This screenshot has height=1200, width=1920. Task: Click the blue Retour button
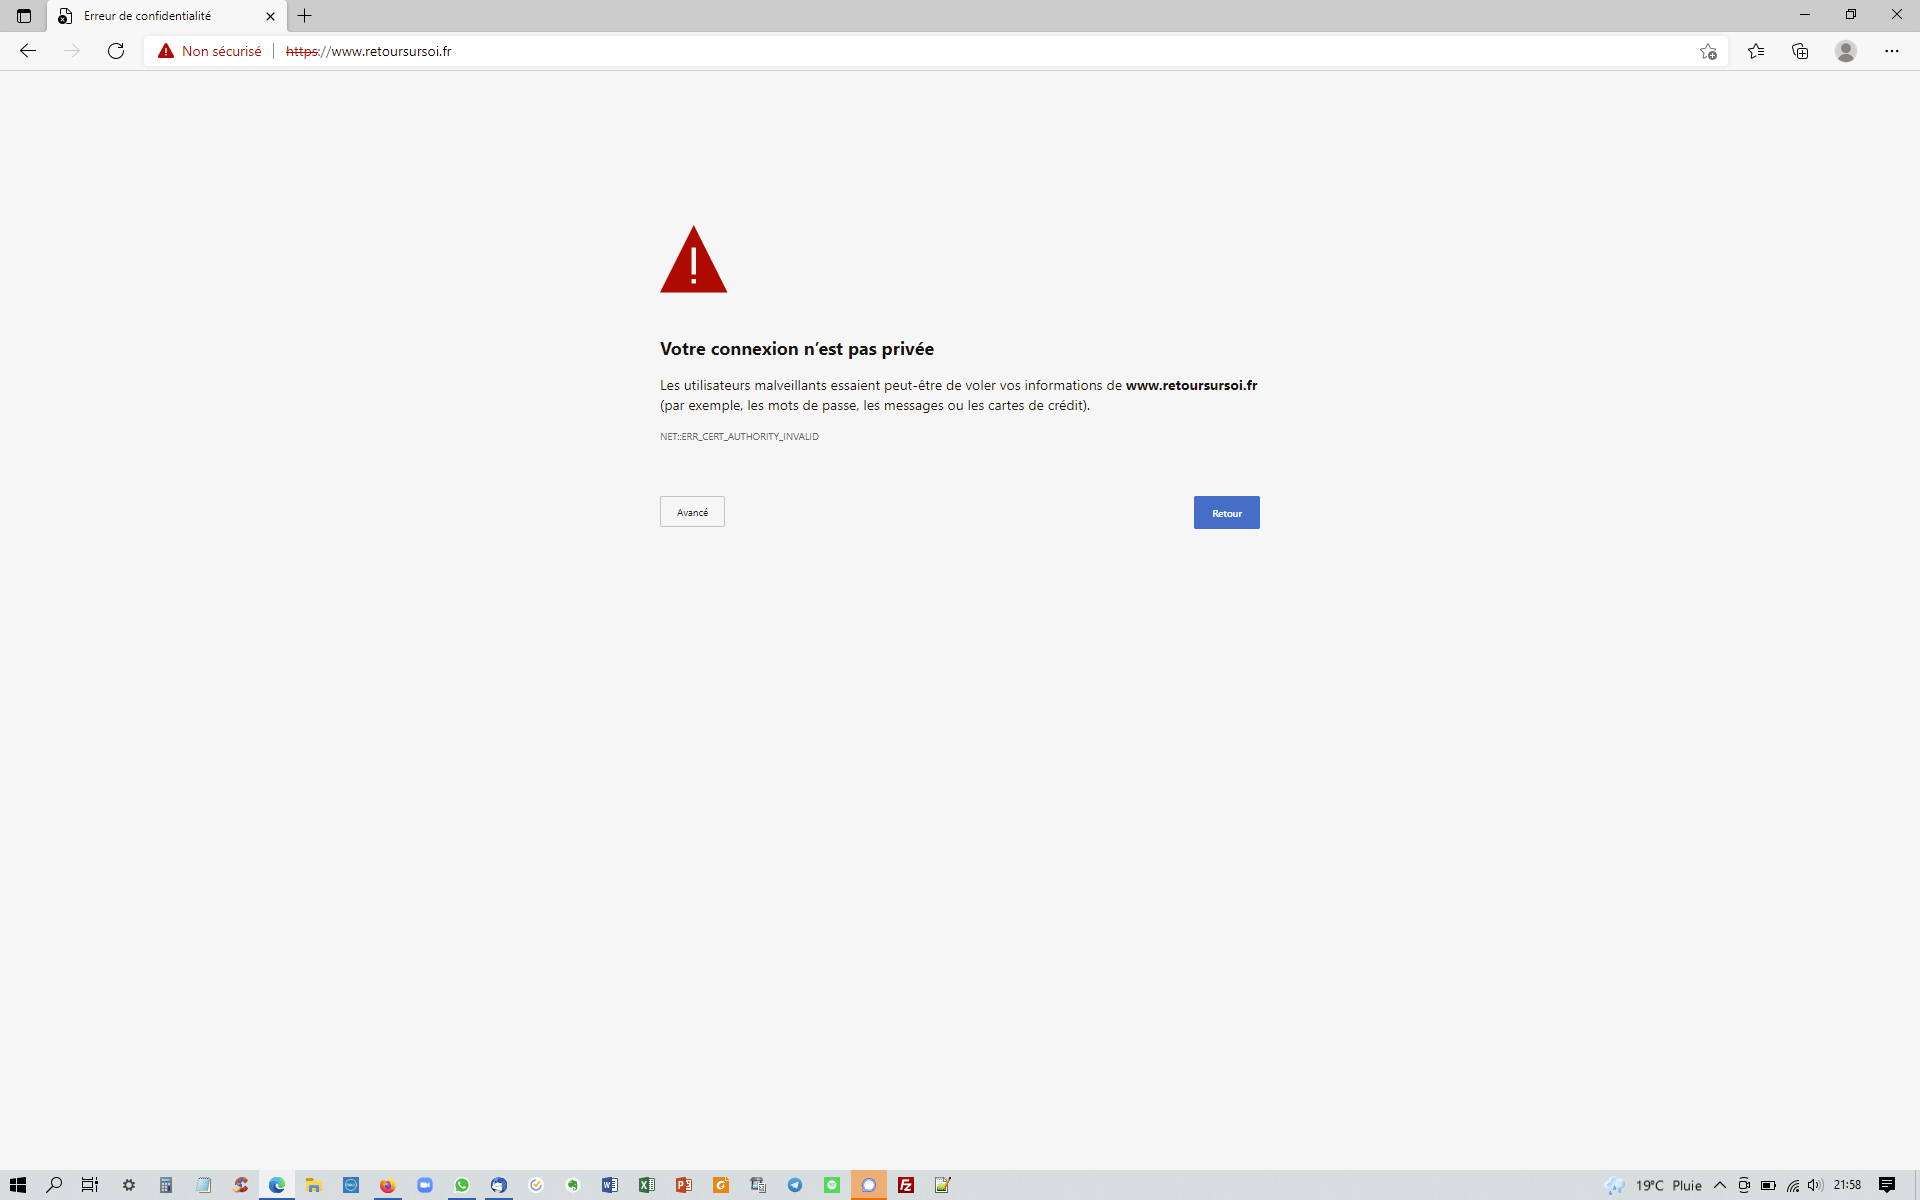pos(1226,513)
